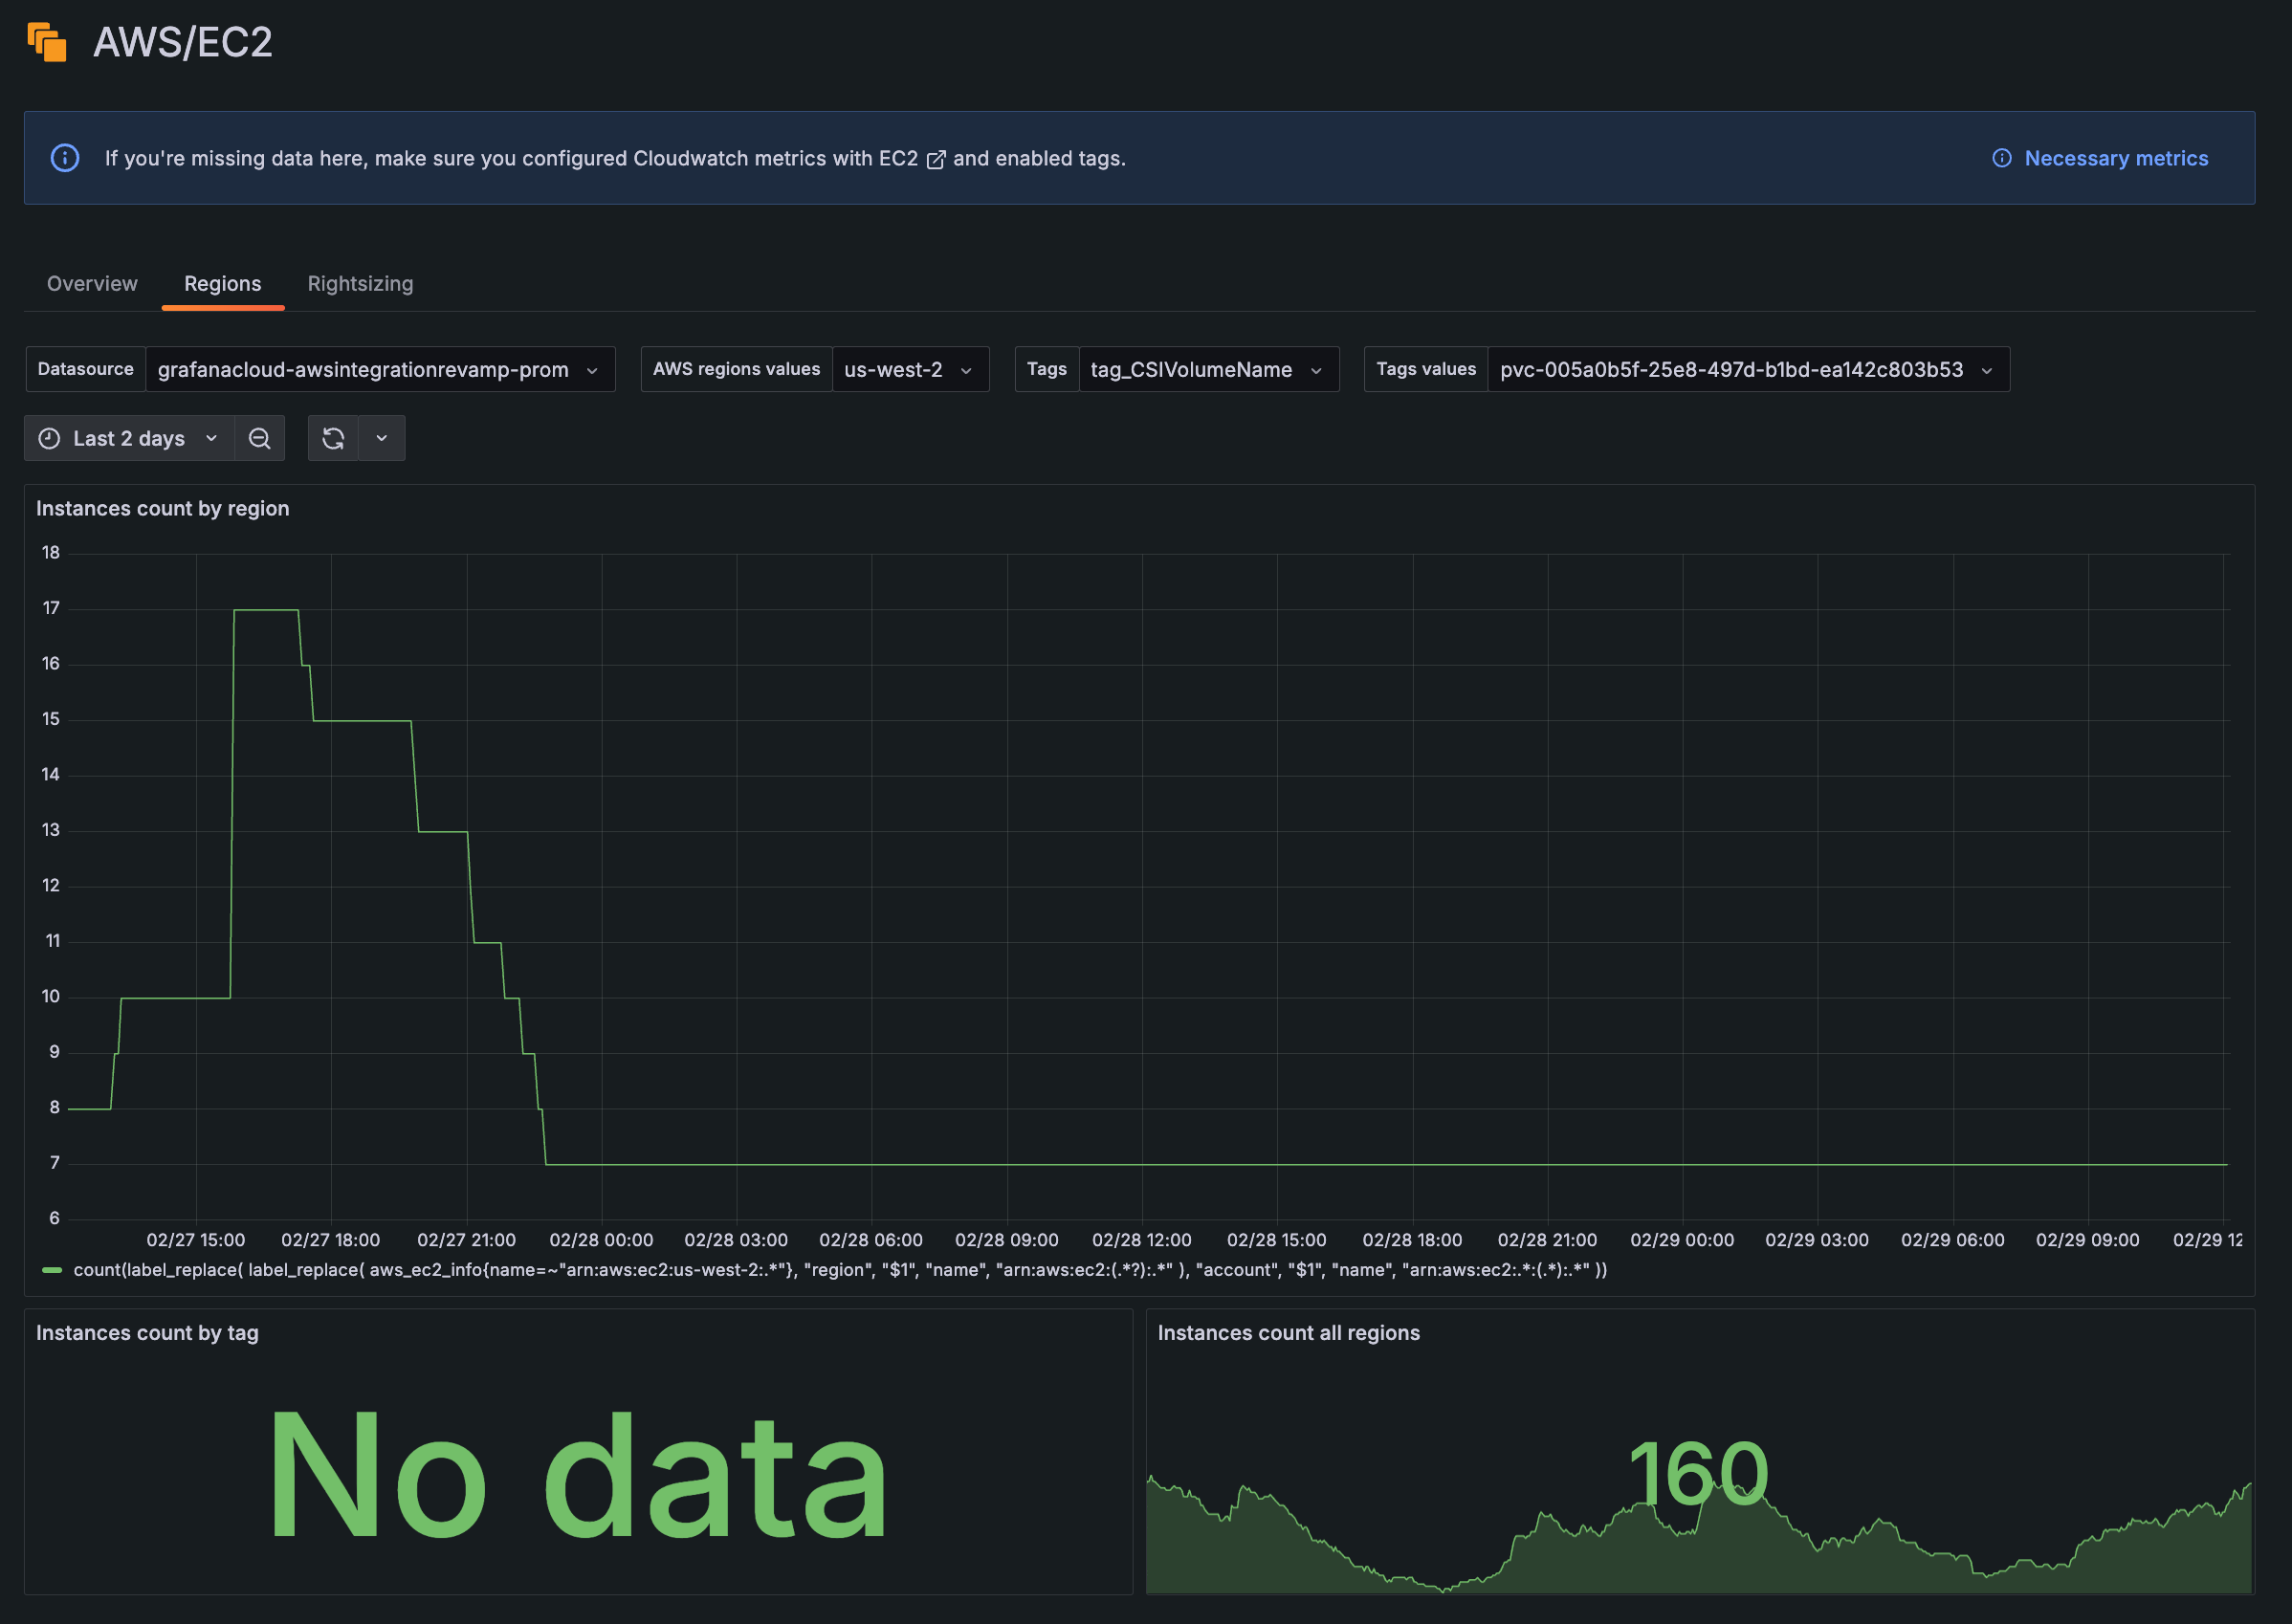Open the Necessary metrics link

click(x=2115, y=158)
